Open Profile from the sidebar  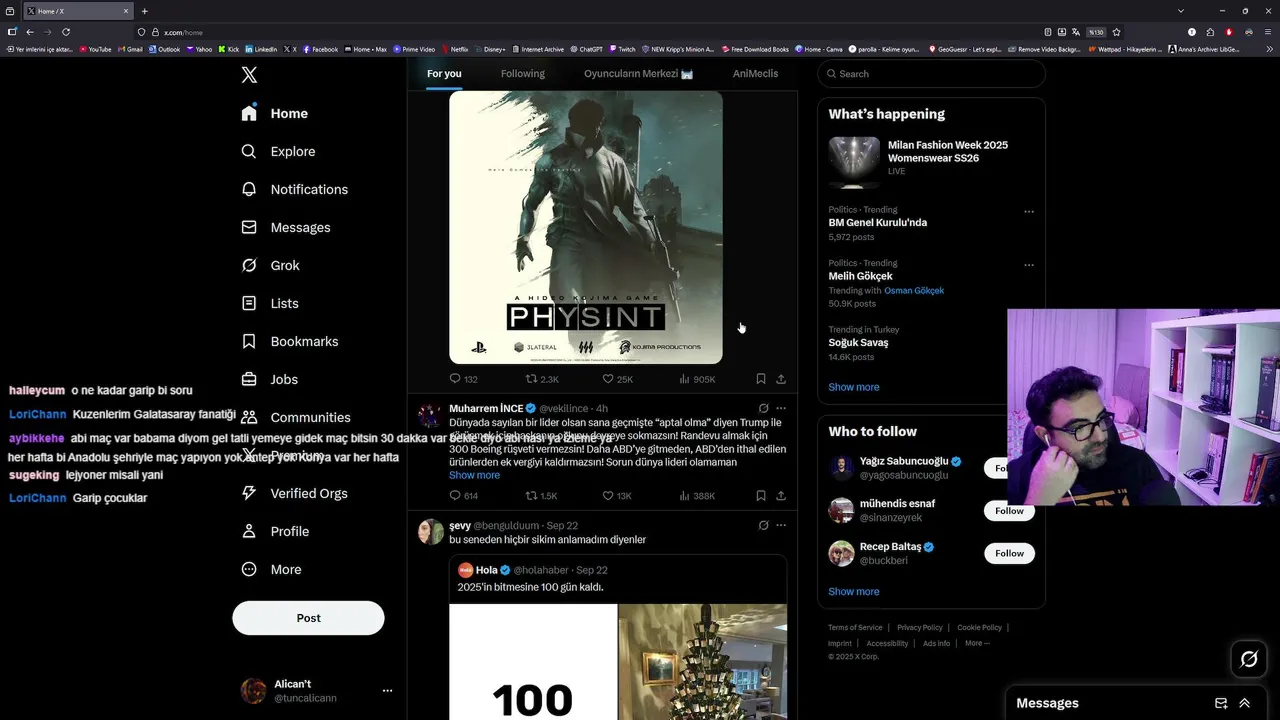click(275, 531)
